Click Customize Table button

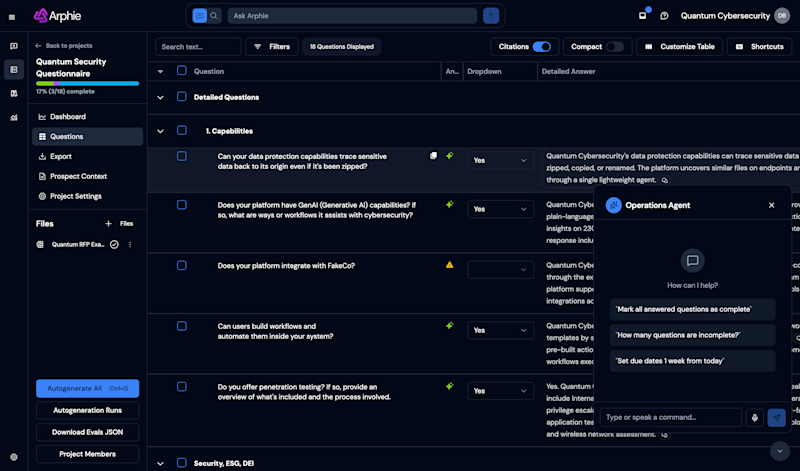point(680,46)
